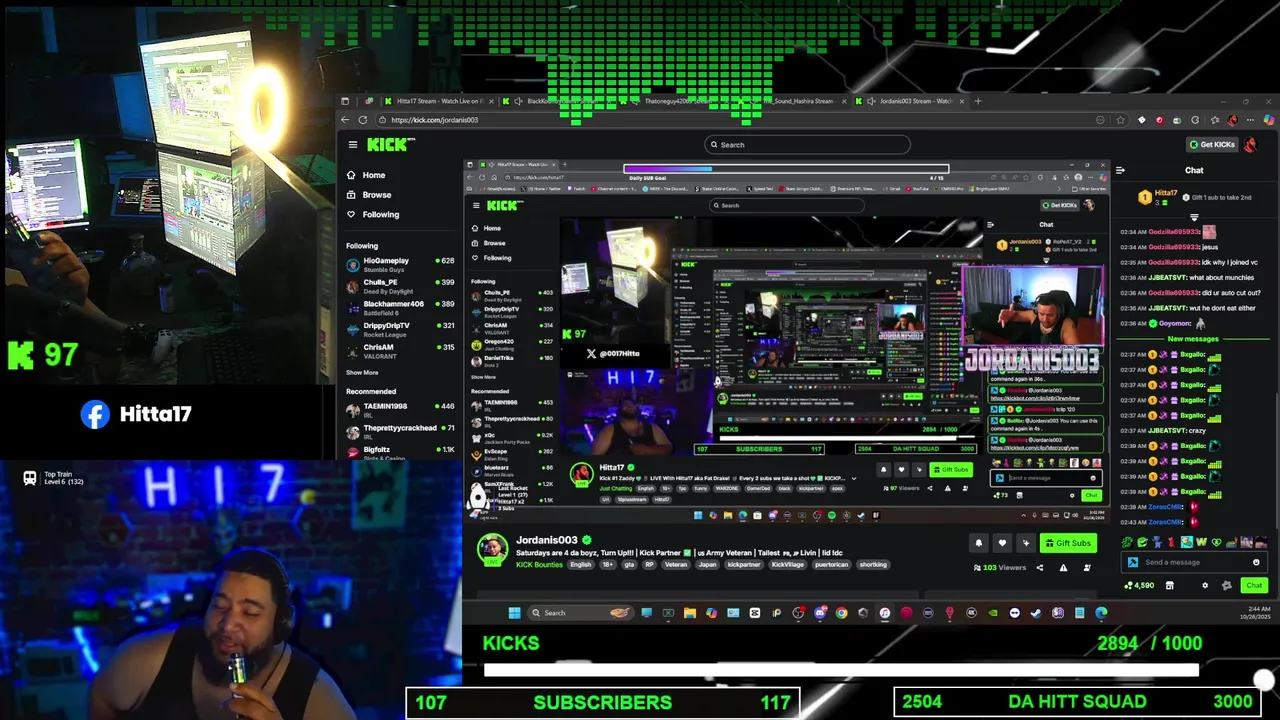1280x720 pixels.
Task: Open HioGameplay channel in Following list
Action: (x=400, y=264)
